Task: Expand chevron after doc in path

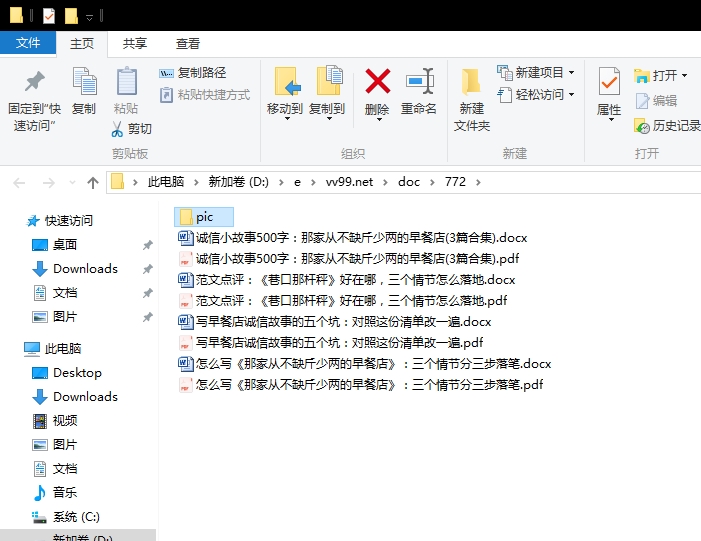Action: [x=432, y=182]
